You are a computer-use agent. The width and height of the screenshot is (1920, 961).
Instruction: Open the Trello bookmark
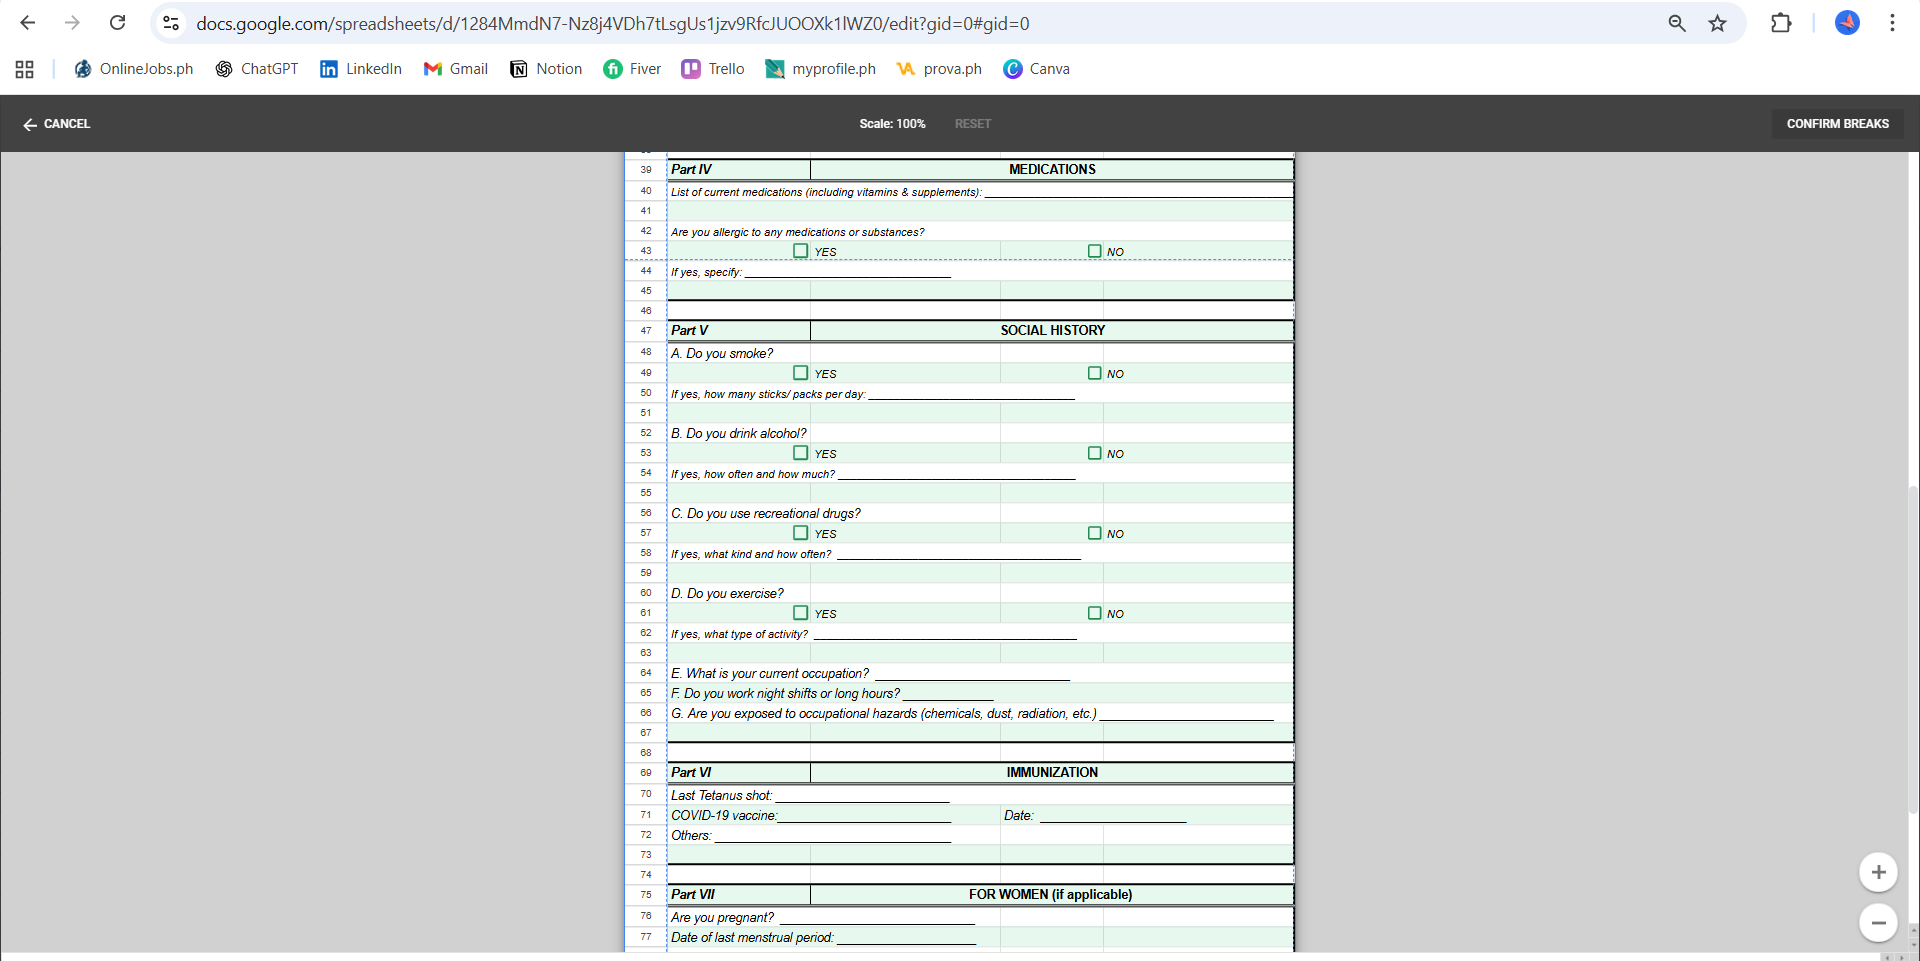[x=713, y=69]
